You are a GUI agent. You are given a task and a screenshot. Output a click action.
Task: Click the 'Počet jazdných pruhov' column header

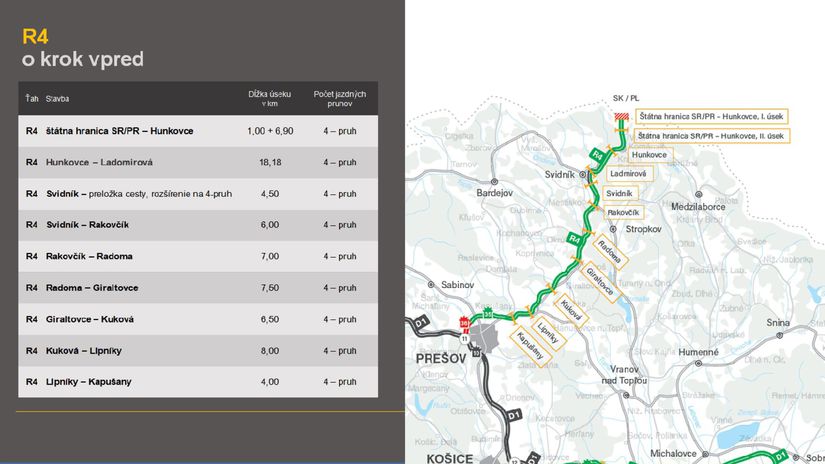(339, 98)
